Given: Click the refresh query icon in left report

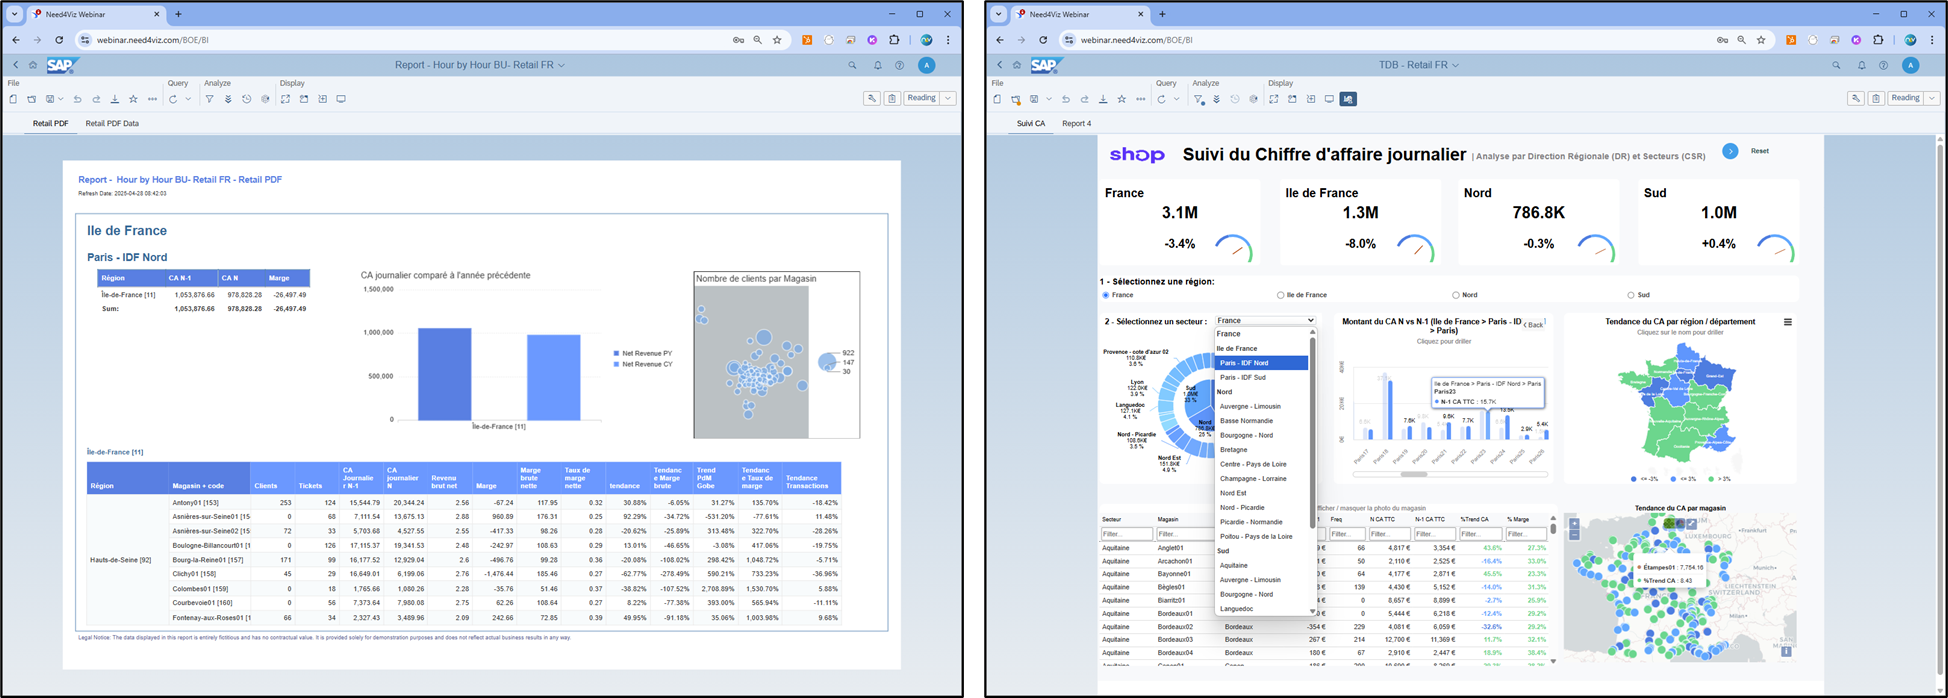Looking at the screenshot, I should point(173,99).
